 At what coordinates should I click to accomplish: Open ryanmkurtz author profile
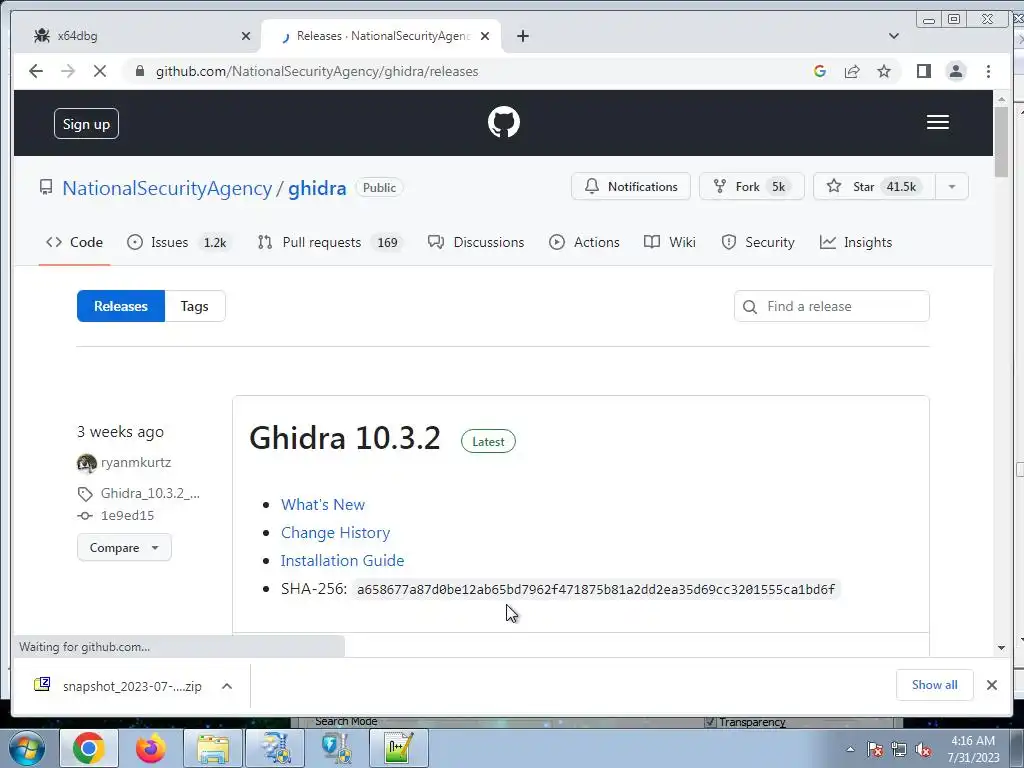(136, 462)
